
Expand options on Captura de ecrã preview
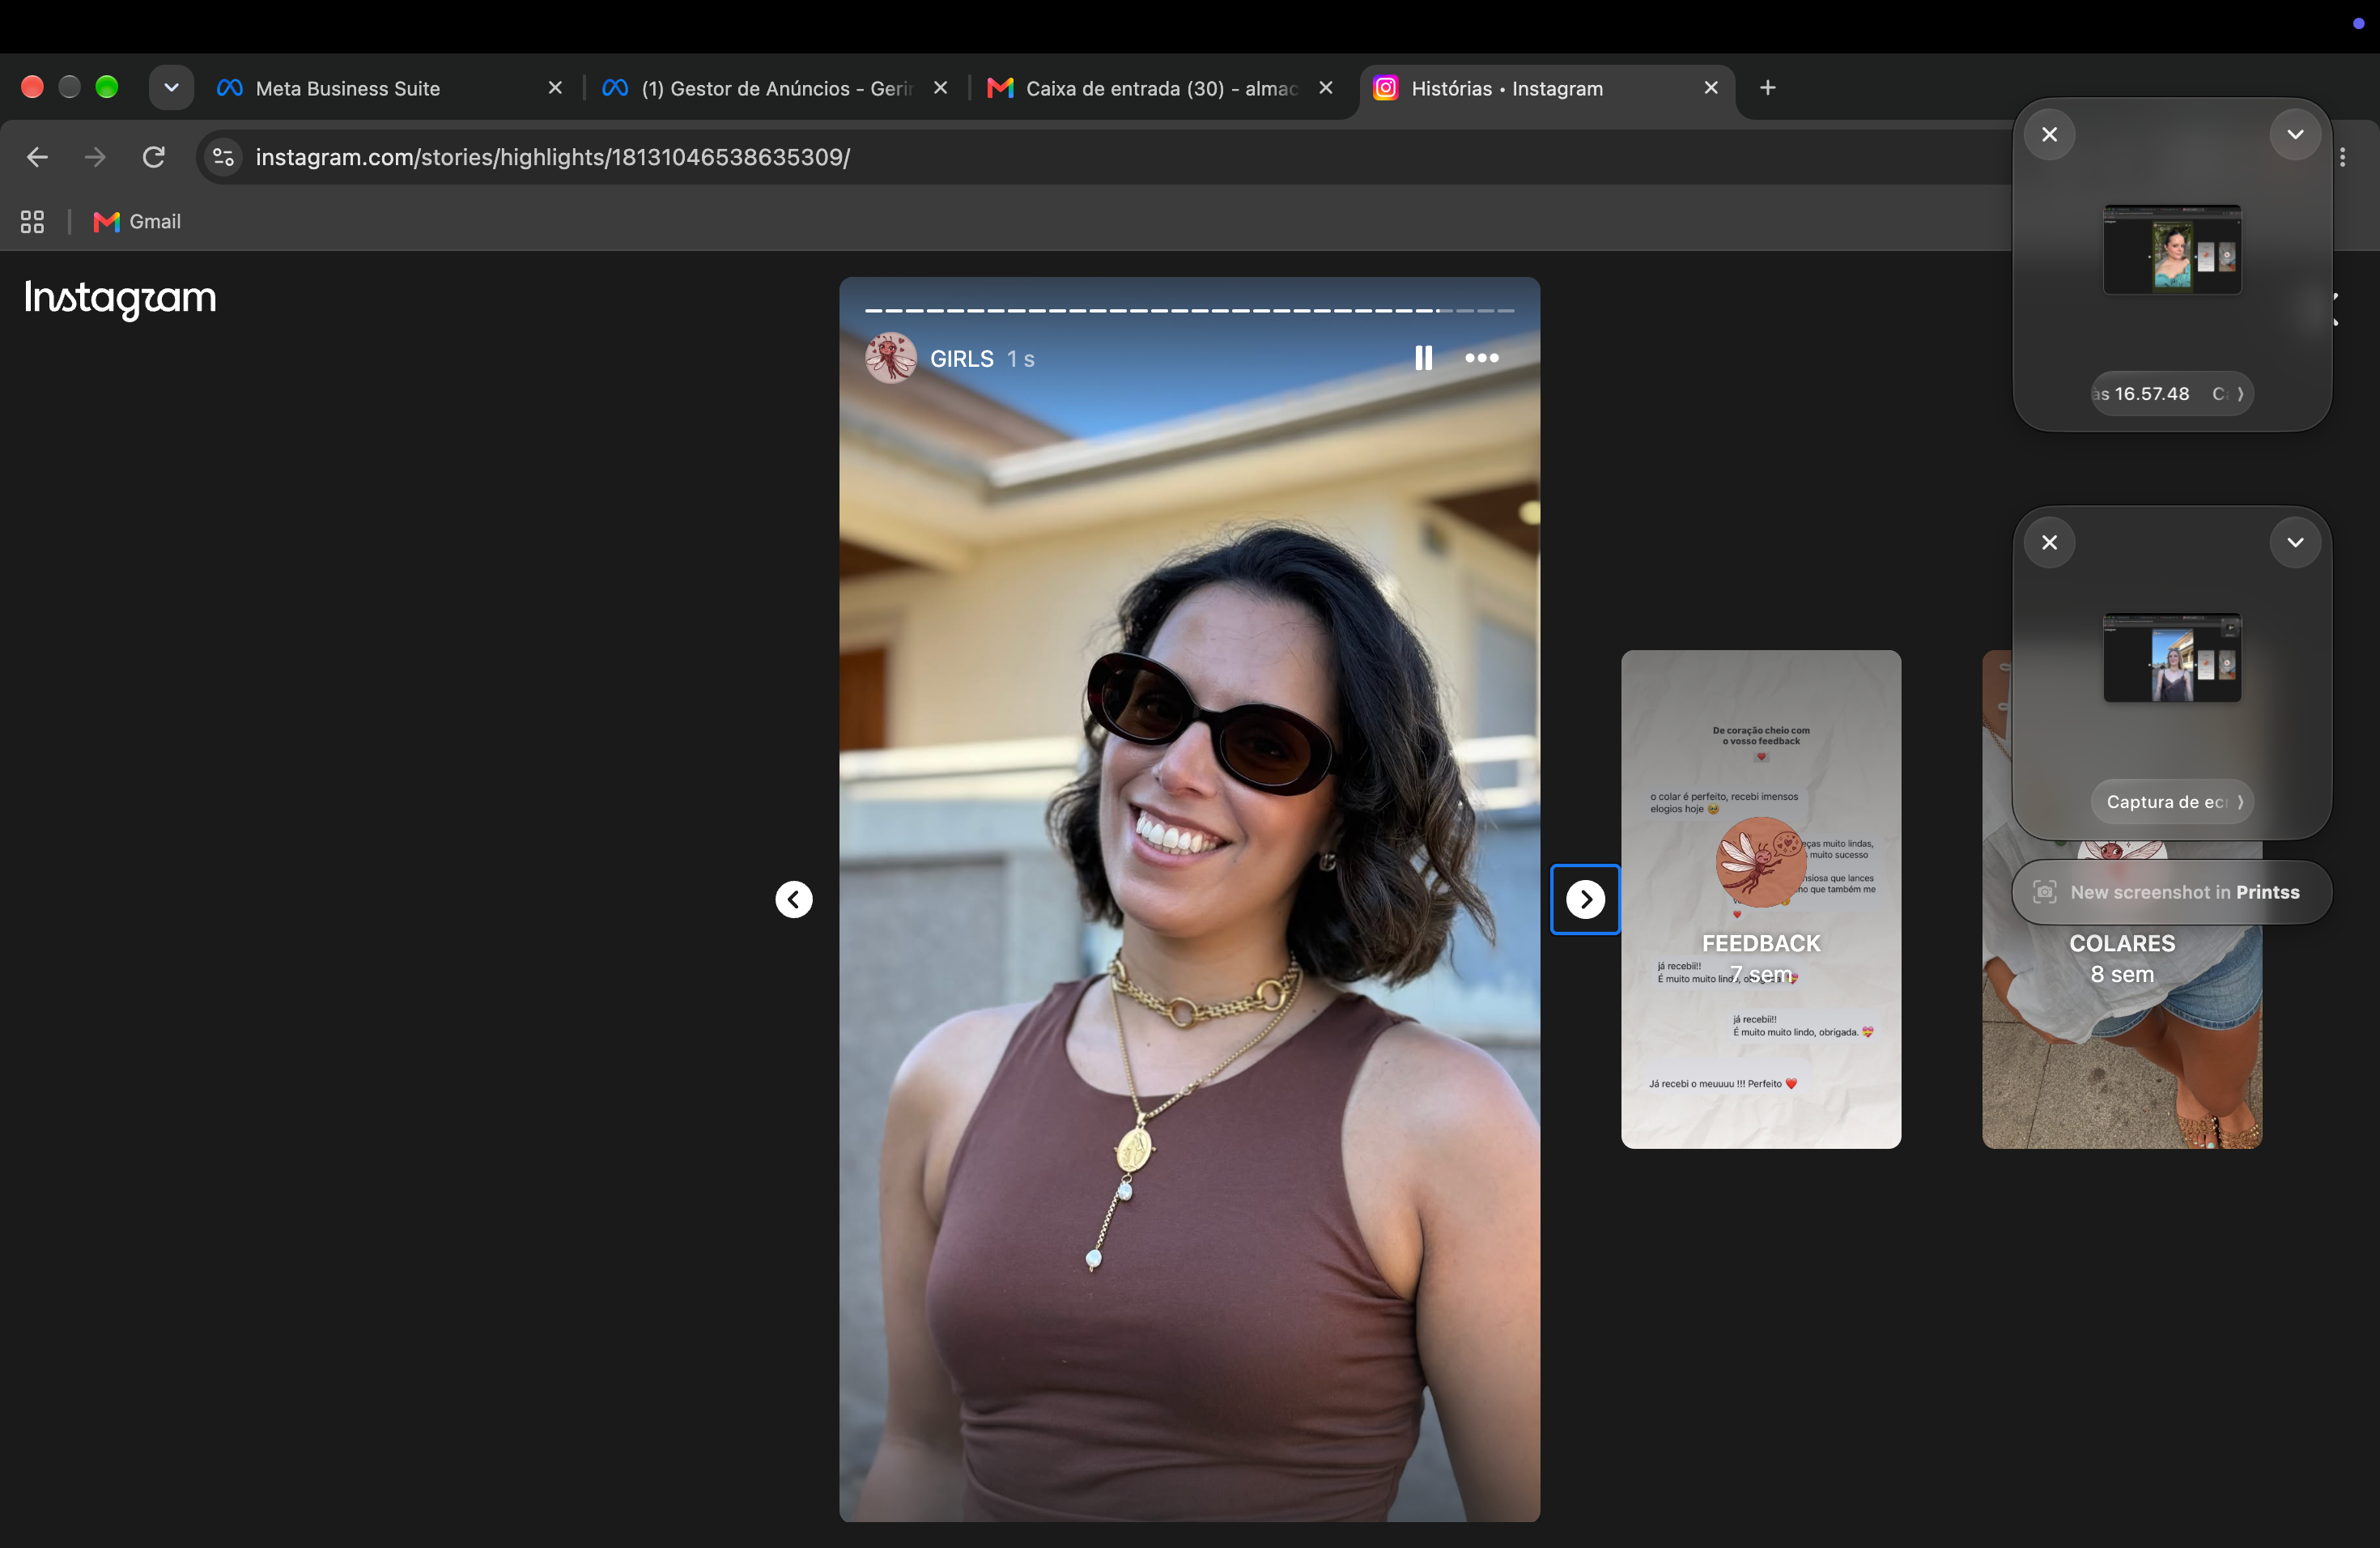pyautogui.click(x=2295, y=542)
